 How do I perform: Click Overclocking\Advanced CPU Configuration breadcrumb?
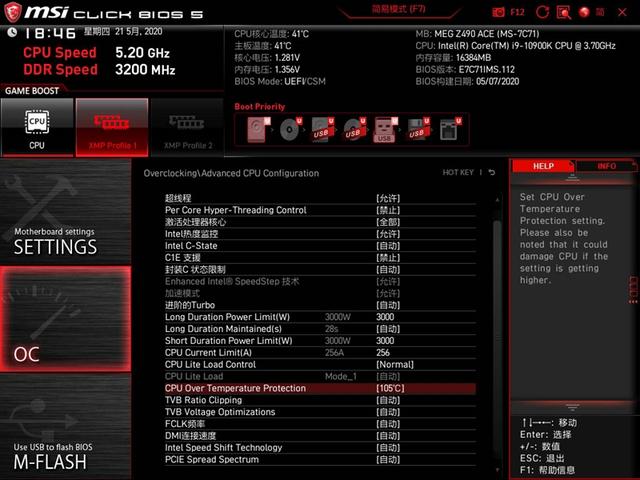point(231,173)
